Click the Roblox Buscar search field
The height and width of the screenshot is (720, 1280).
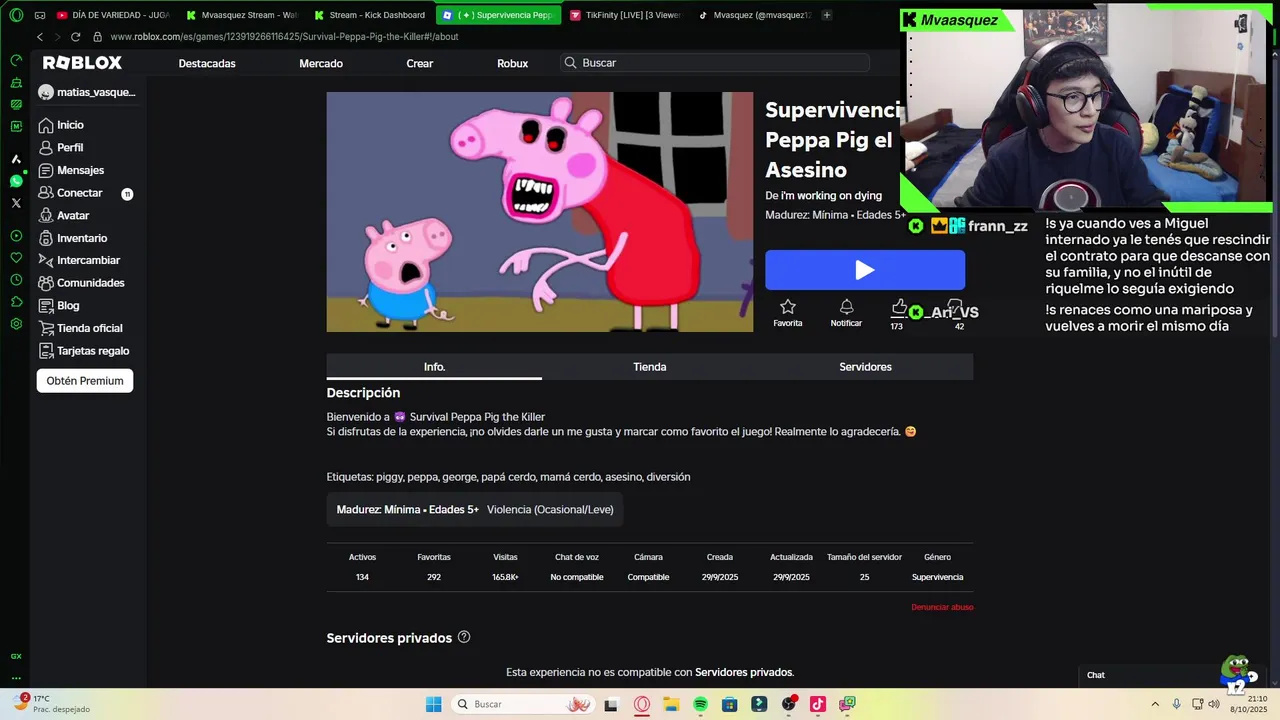[715, 63]
